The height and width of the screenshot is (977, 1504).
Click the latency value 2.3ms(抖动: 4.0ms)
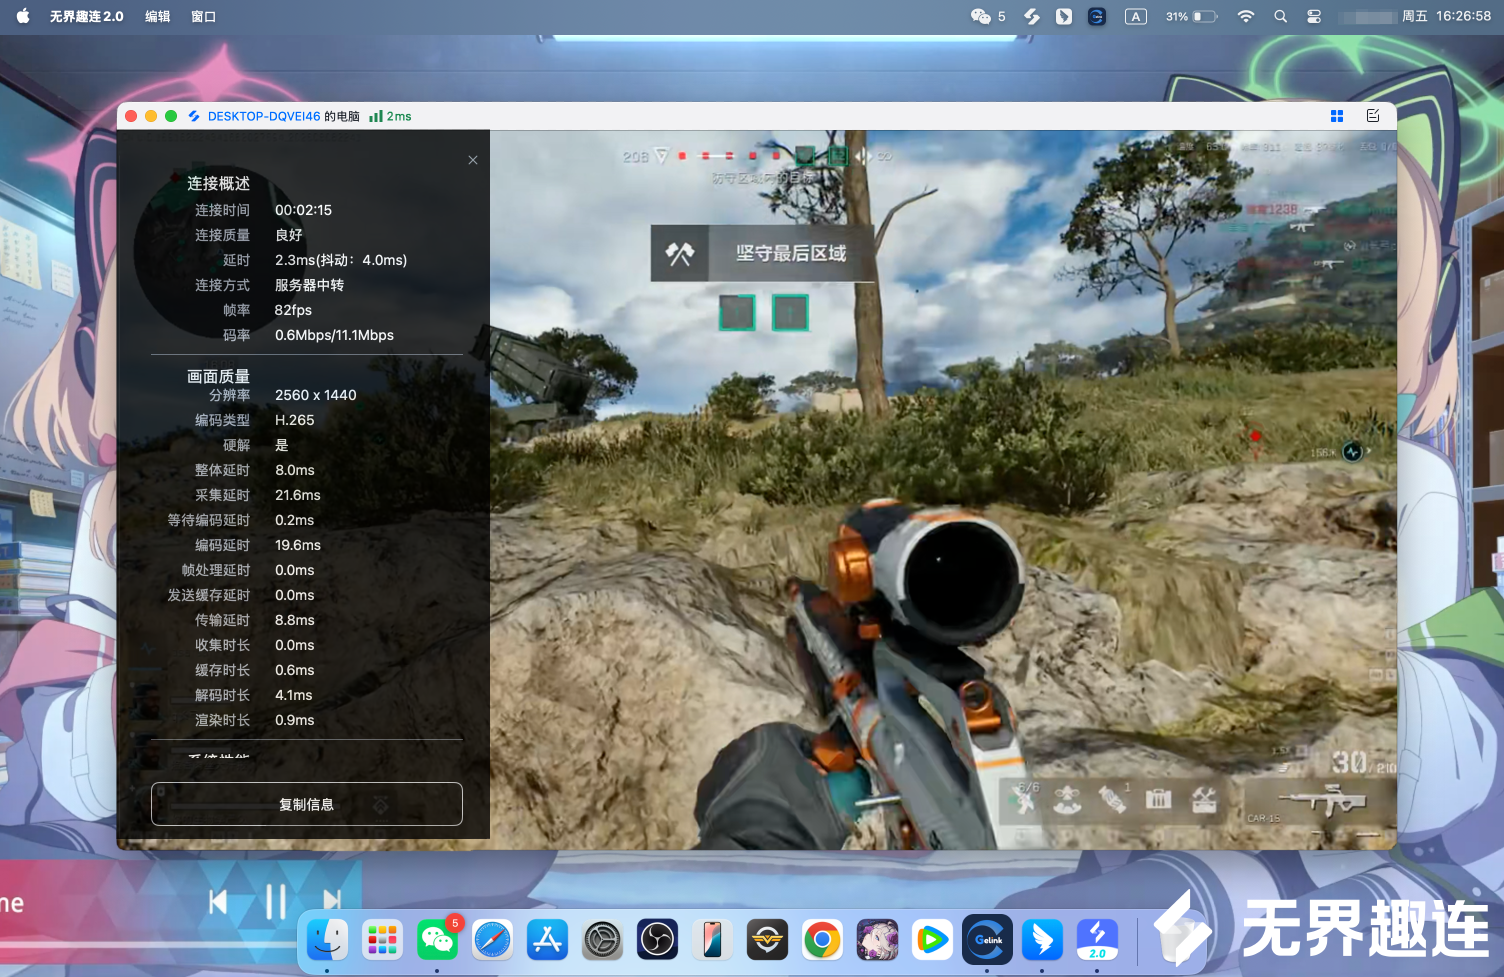coord(341,260)
